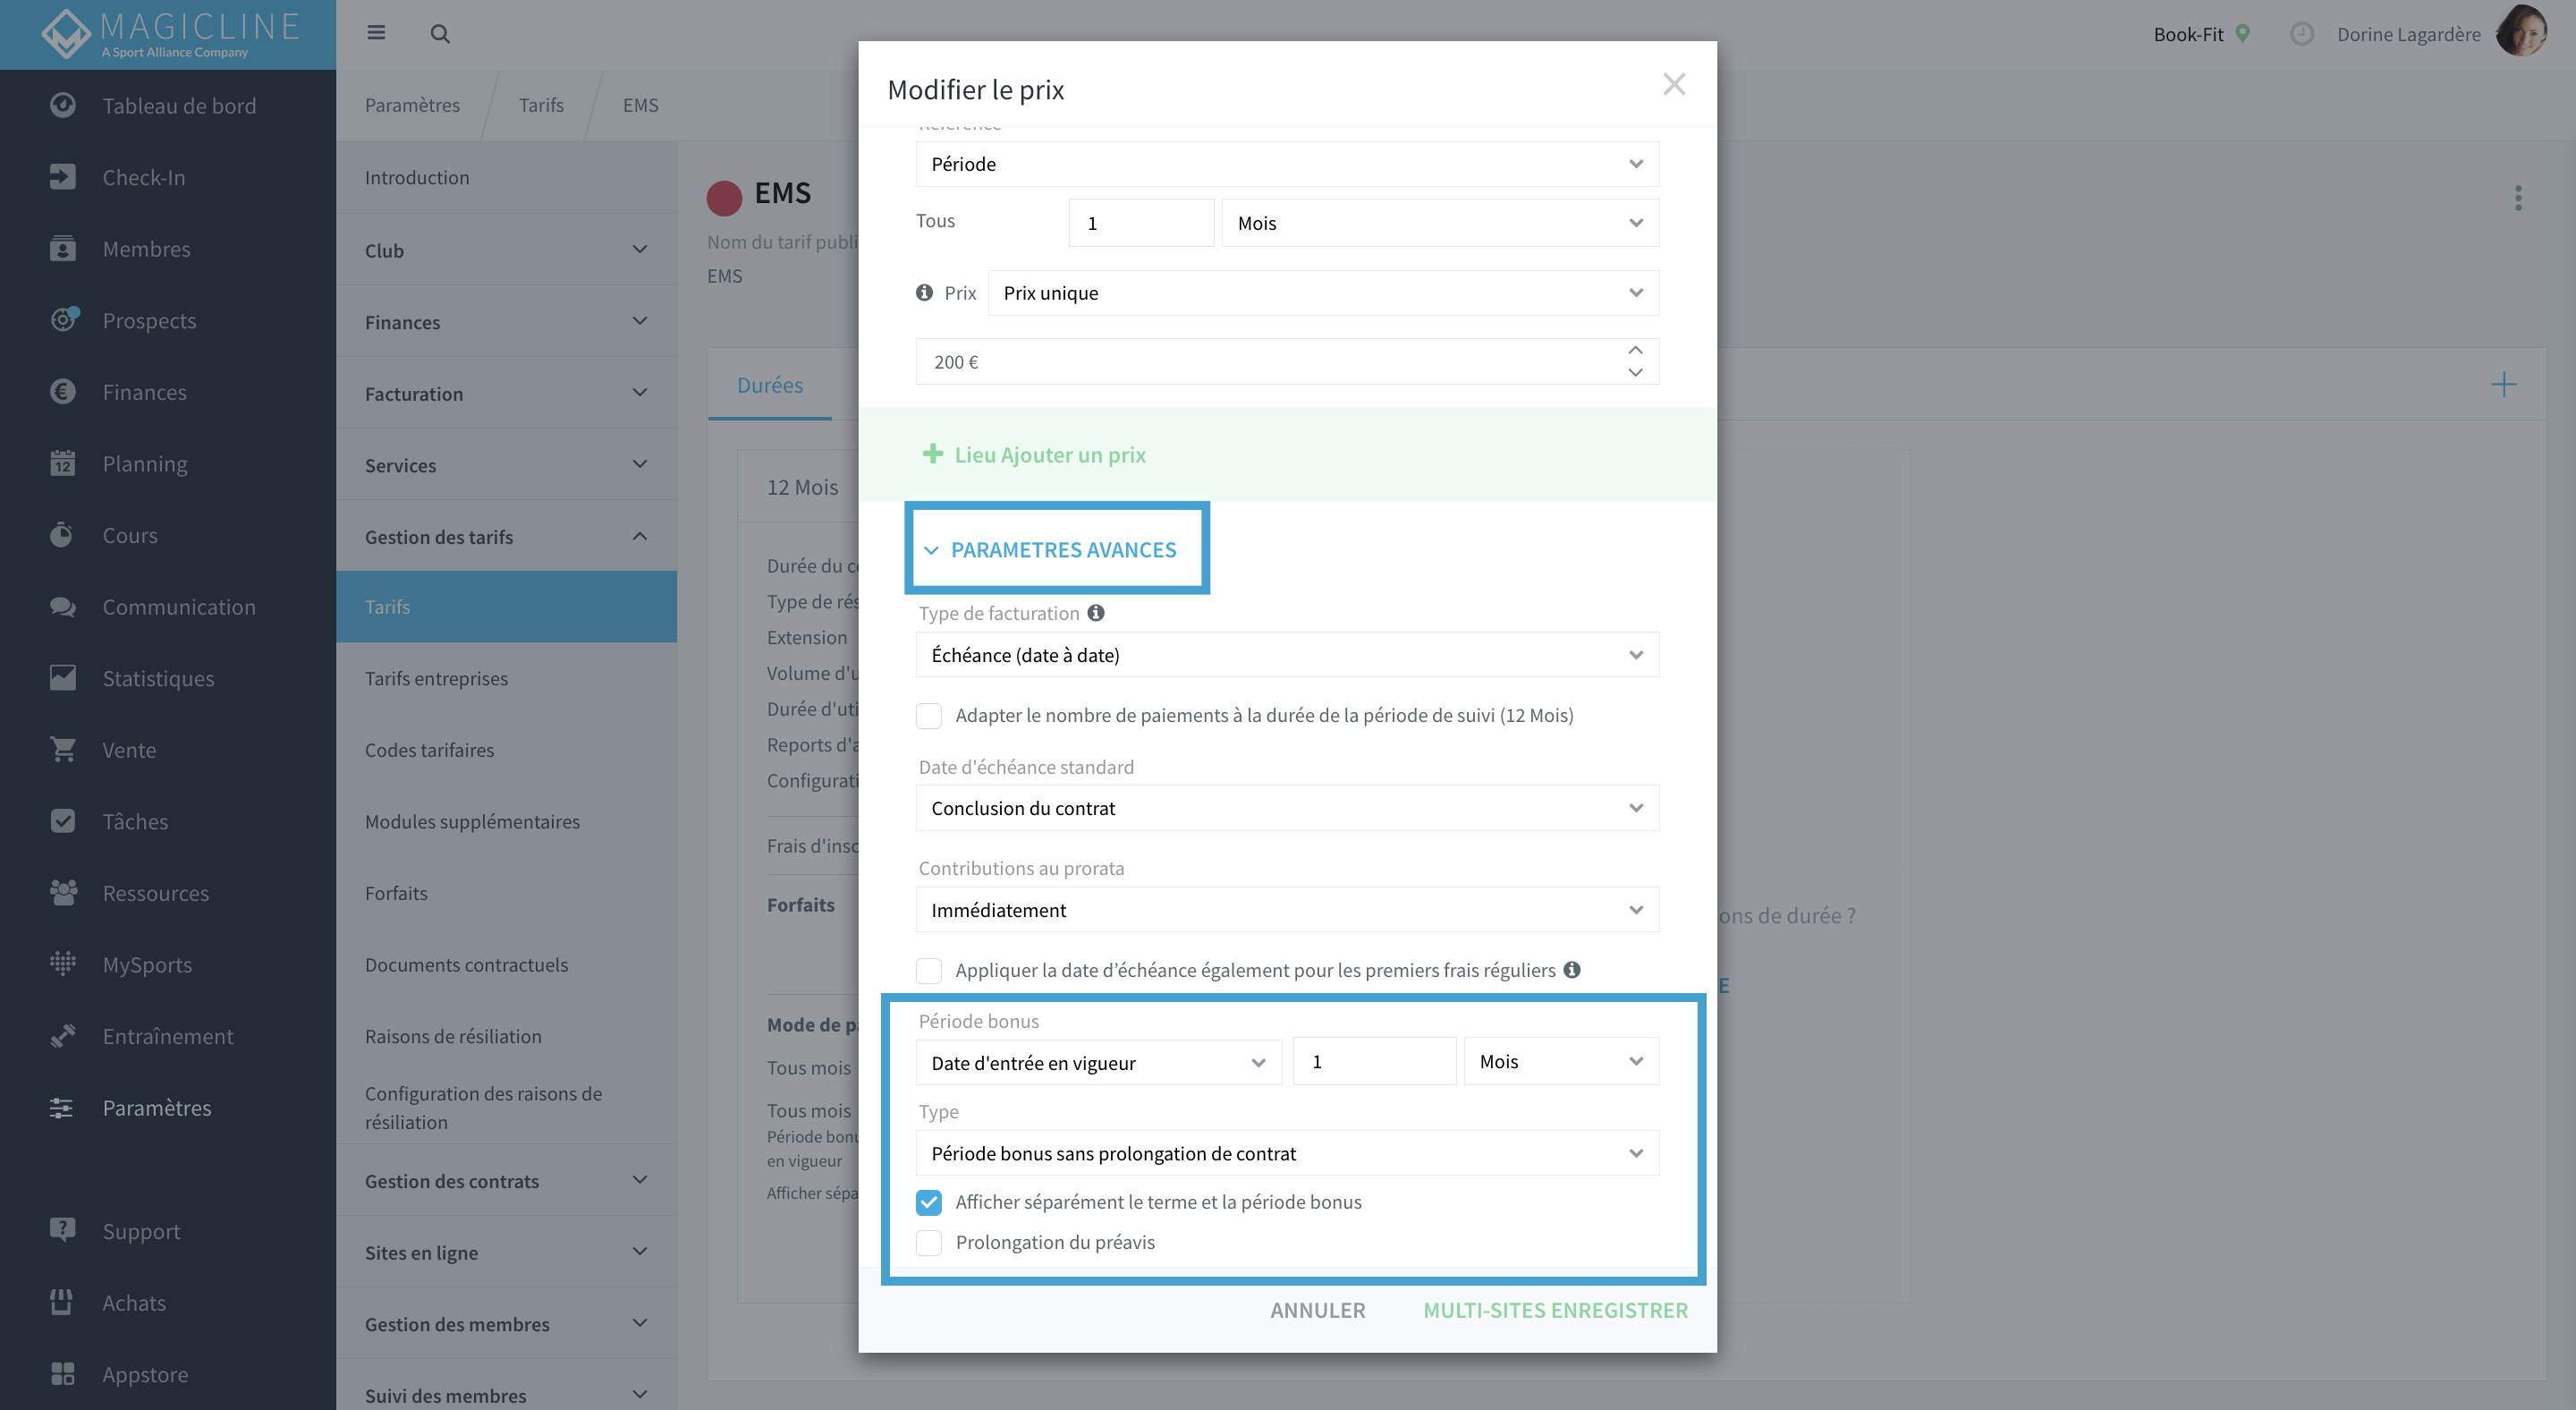Check Adapter le nombre de paiements option

point(929,715)
